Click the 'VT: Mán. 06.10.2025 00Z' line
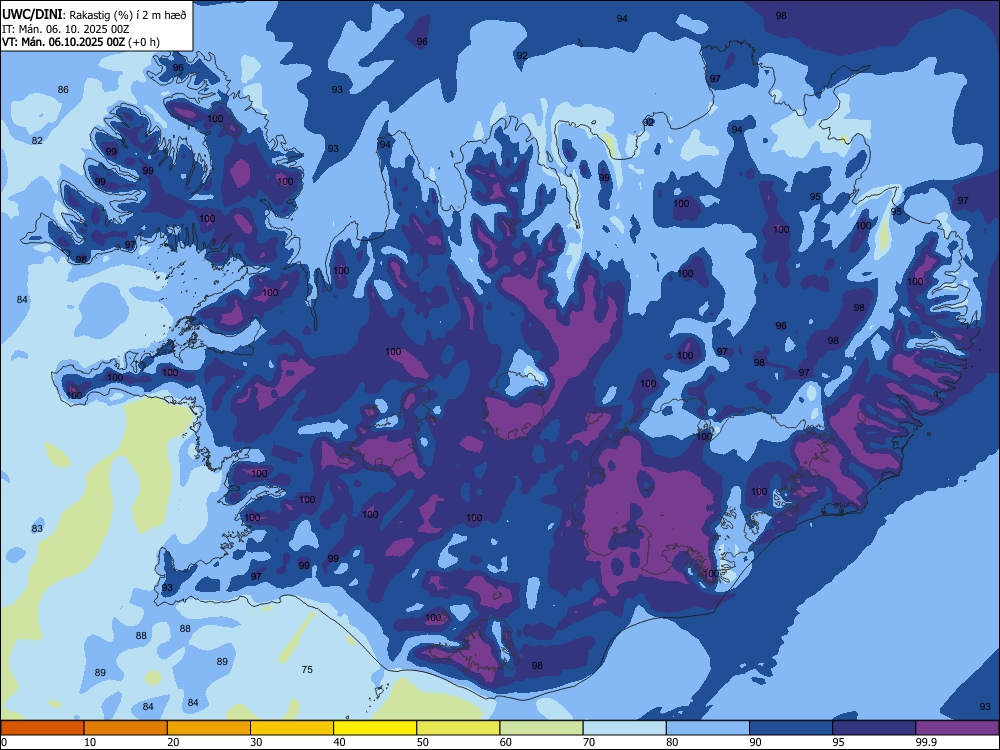The height and width of the screenshot is (750, 1000). (64, 42)
